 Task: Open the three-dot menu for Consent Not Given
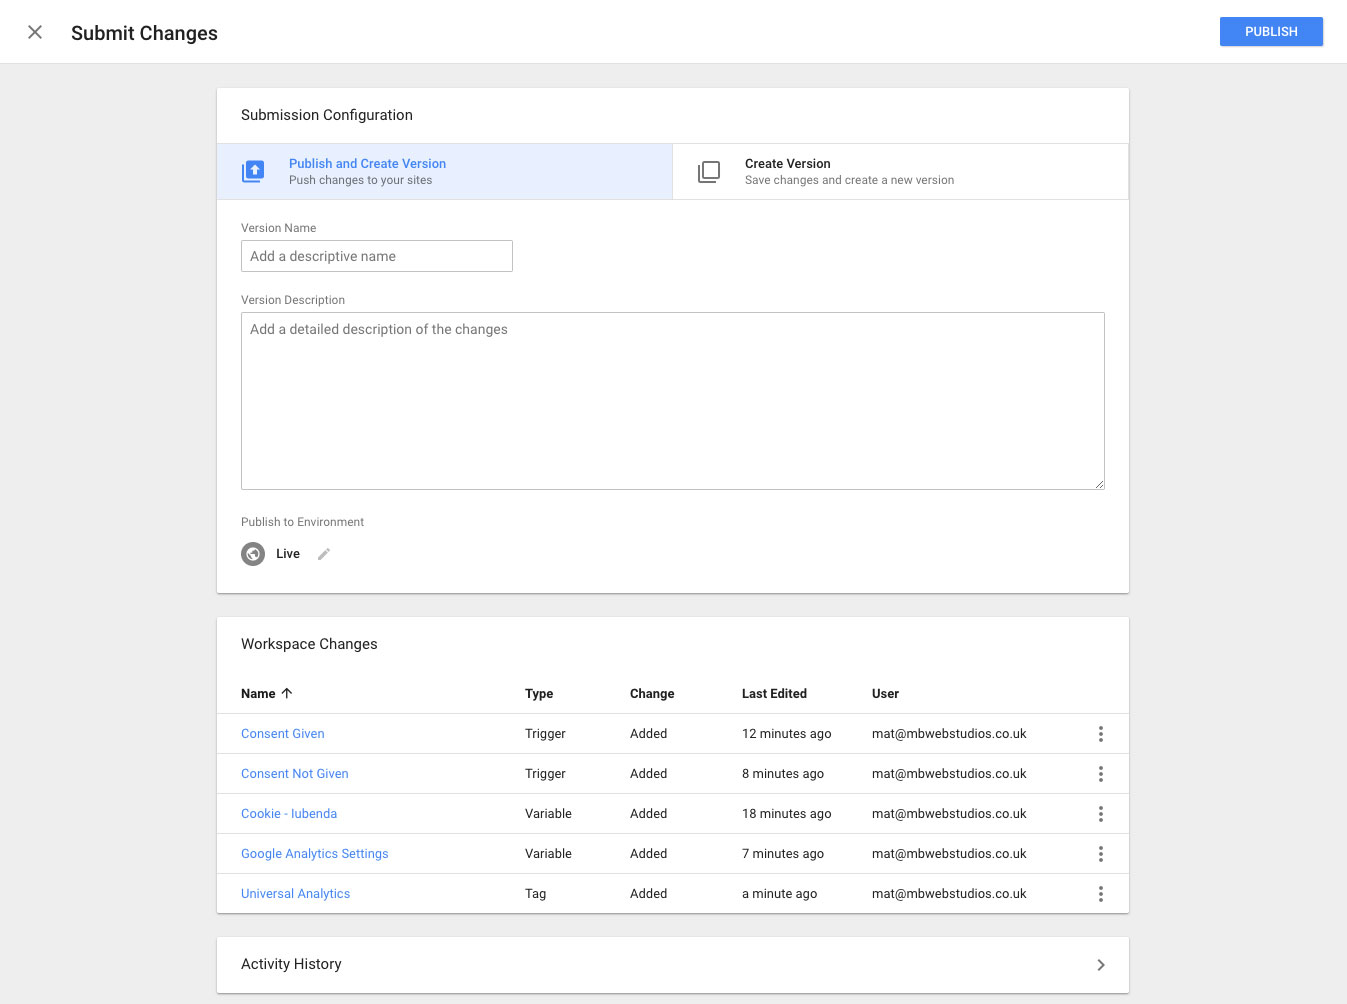(1101, 774)
